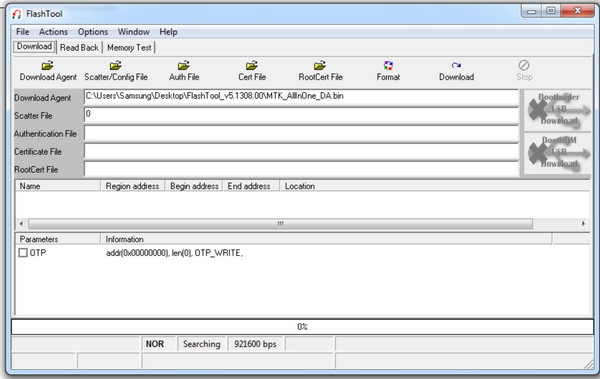Viewport: 600px width, 379px height.
Task: Click the NOR status bar entry
Action: point(159,344)
